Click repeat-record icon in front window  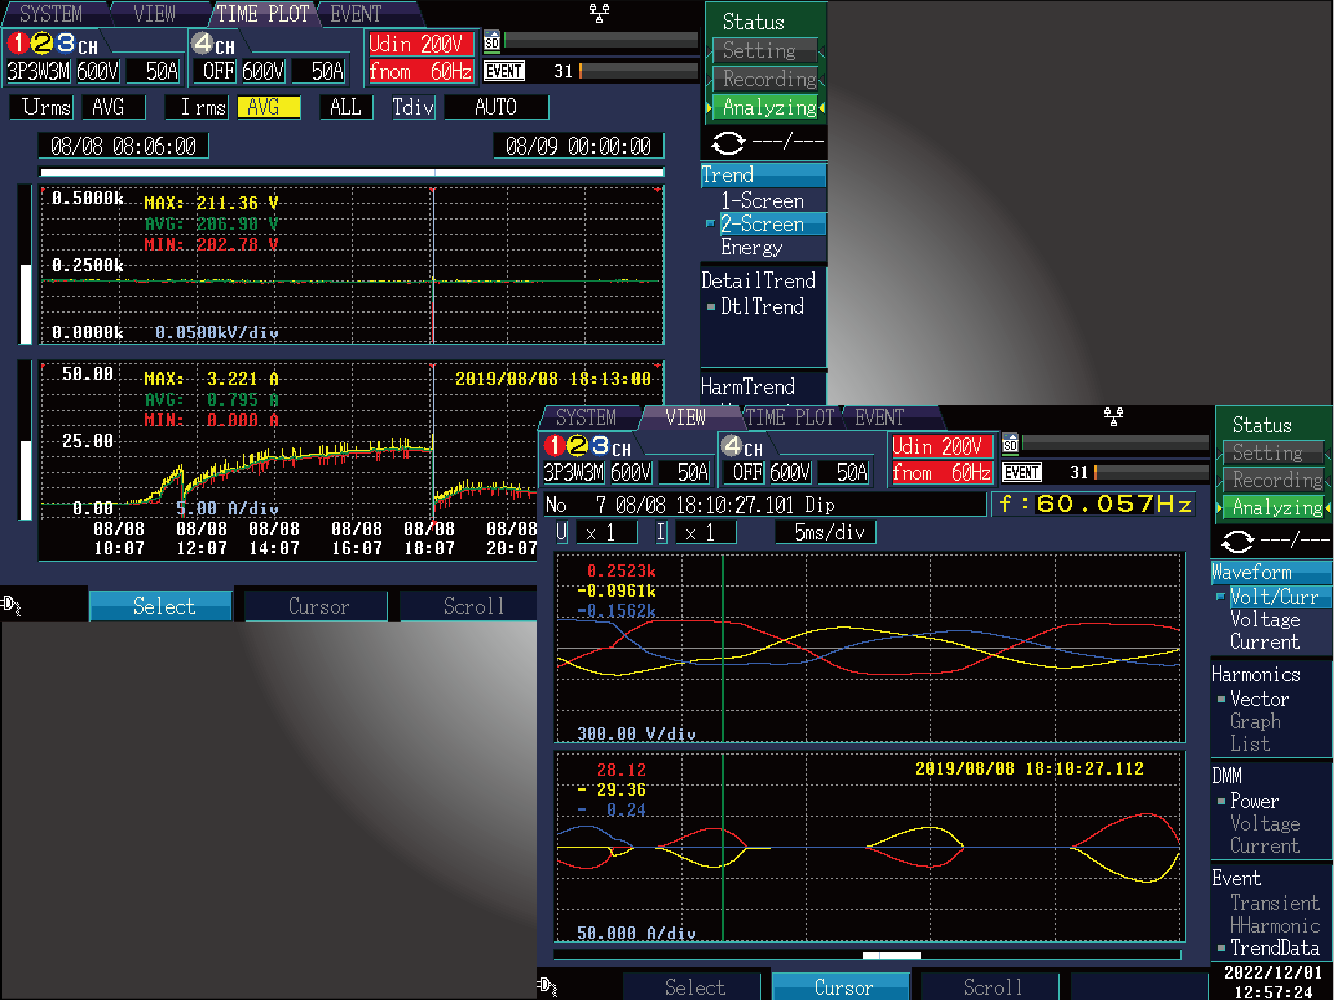pos(1238,541)
